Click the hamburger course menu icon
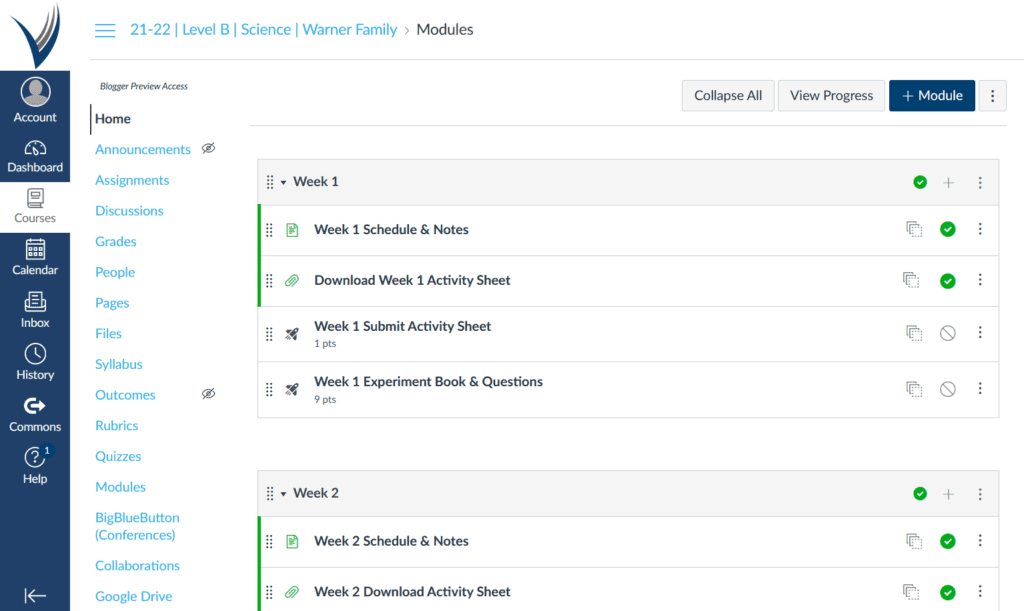 (105, 30)
